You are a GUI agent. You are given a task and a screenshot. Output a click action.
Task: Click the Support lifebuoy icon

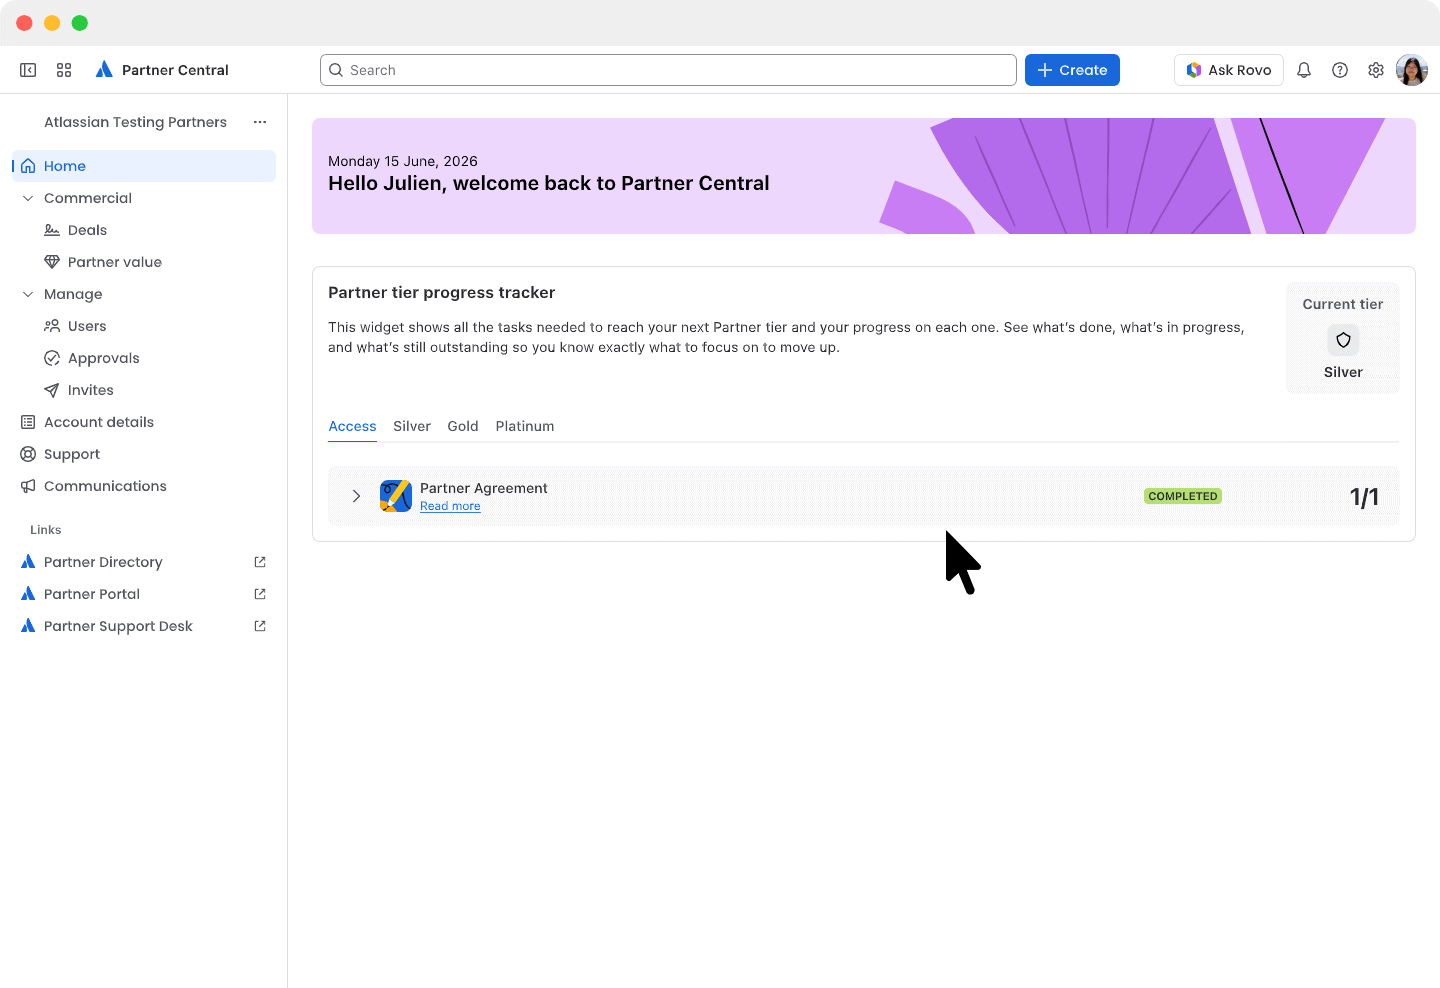28,454
